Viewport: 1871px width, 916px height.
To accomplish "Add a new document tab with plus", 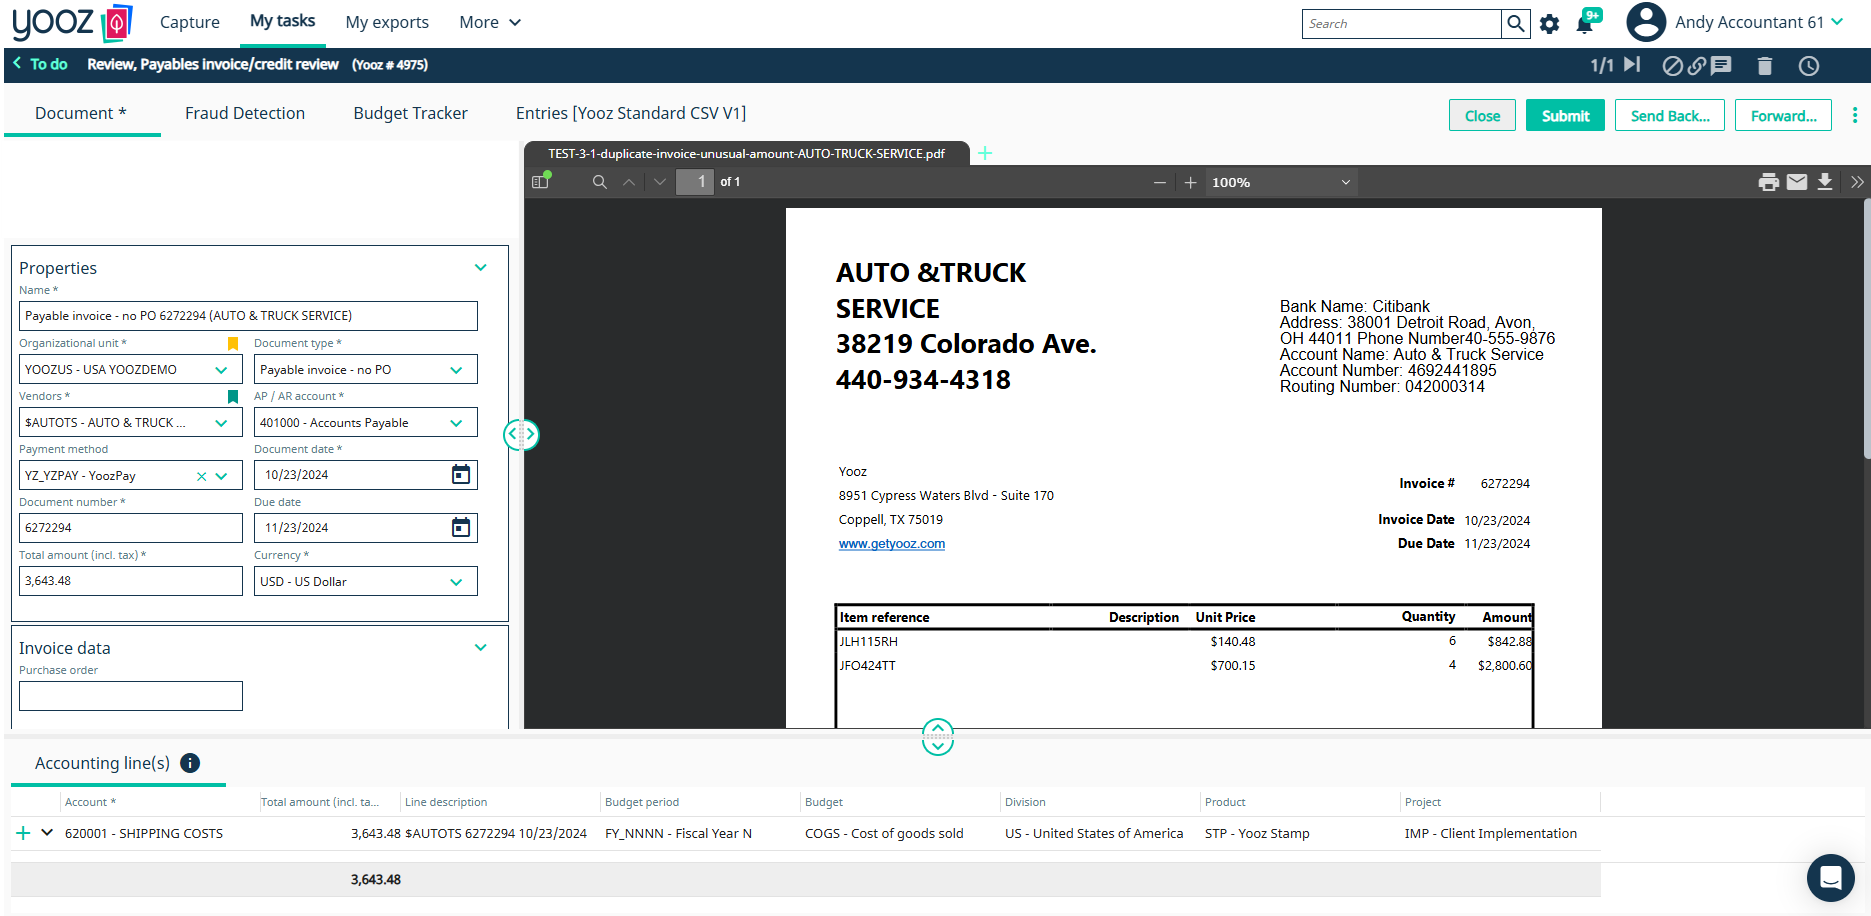I will pyautogui.click(x=985, y=153).
